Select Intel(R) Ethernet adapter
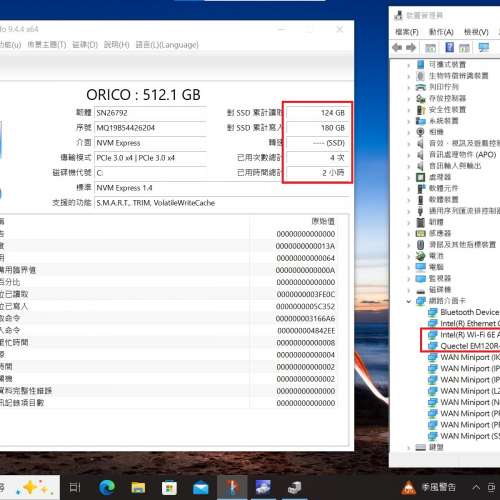This screenshot has width=500, height=500. pyautogui.click(x=470, y=324)
